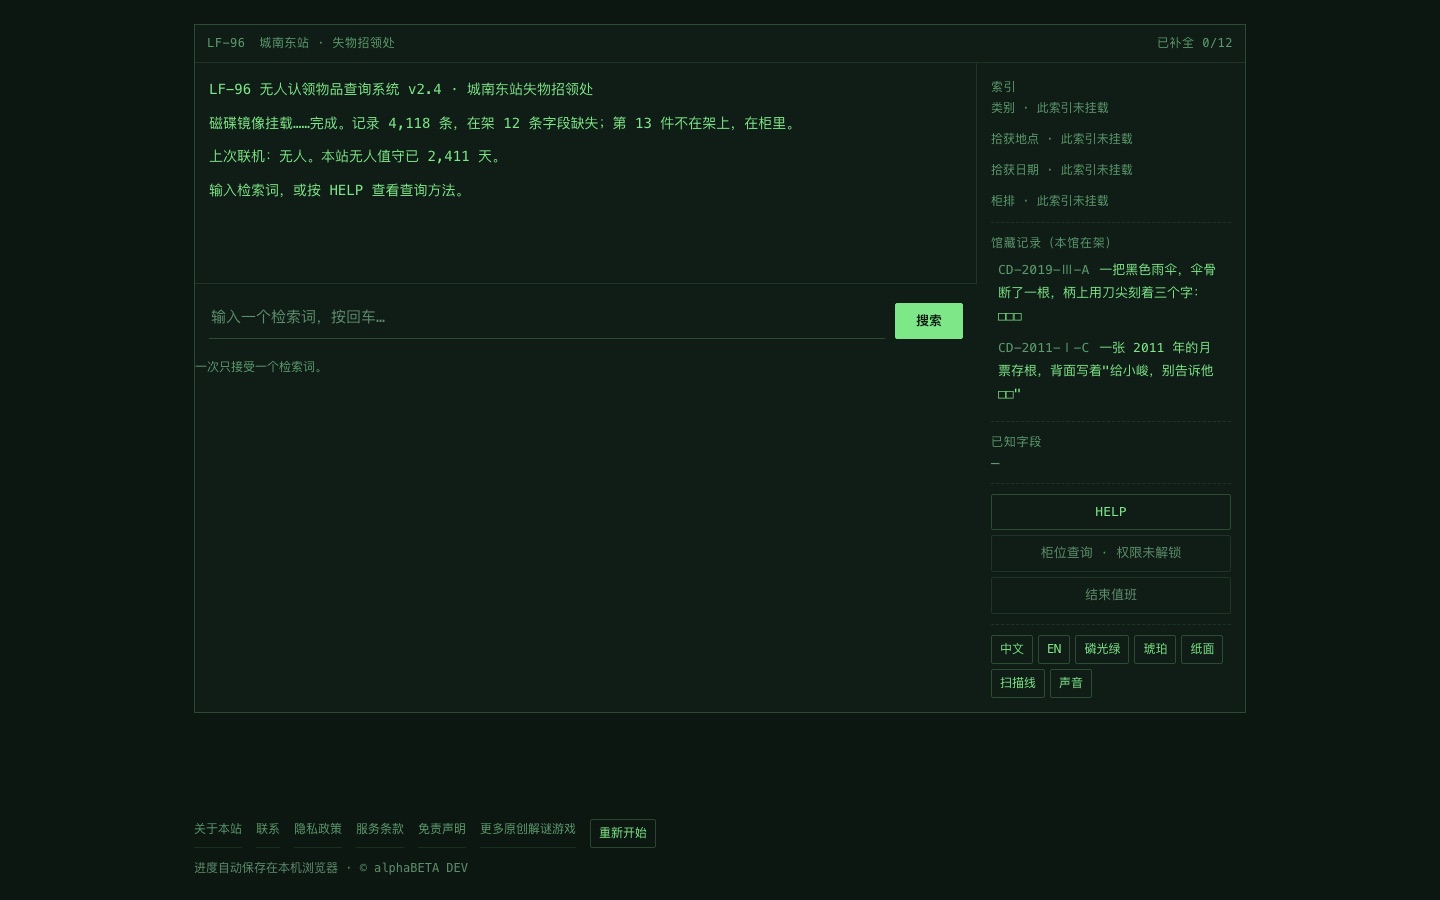The width and height of the screenshot is (1440, 900).
Task: Click the 馆藏记录 (本馆在架) heading
Action: click(x=1051, y=243)
